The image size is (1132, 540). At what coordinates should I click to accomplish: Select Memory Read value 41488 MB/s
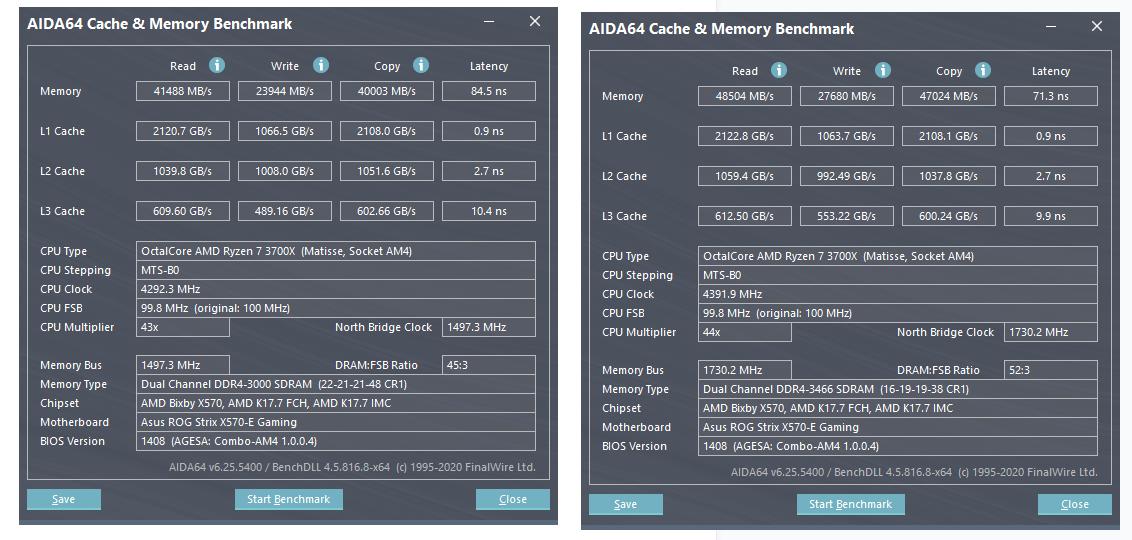coord(183,91)
